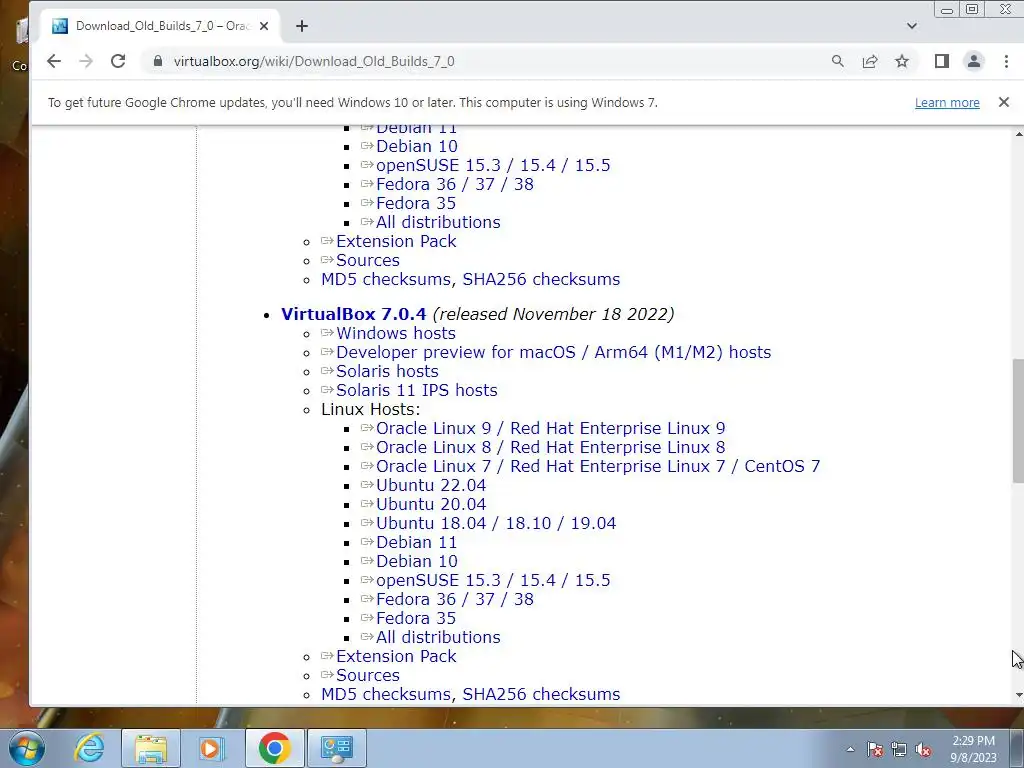Open Fedora 36 / 37 / 38 in upper list
The image size is (1024, 768).
455,184
